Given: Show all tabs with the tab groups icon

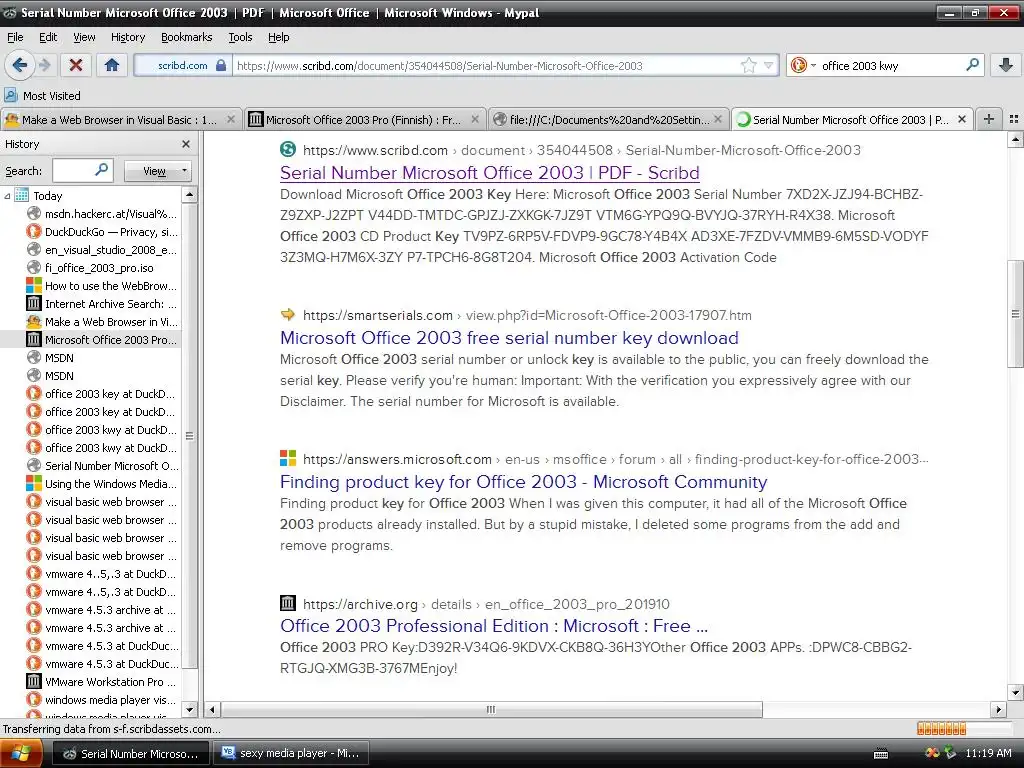Looking at the screenshot, I should pos(1014,119).
